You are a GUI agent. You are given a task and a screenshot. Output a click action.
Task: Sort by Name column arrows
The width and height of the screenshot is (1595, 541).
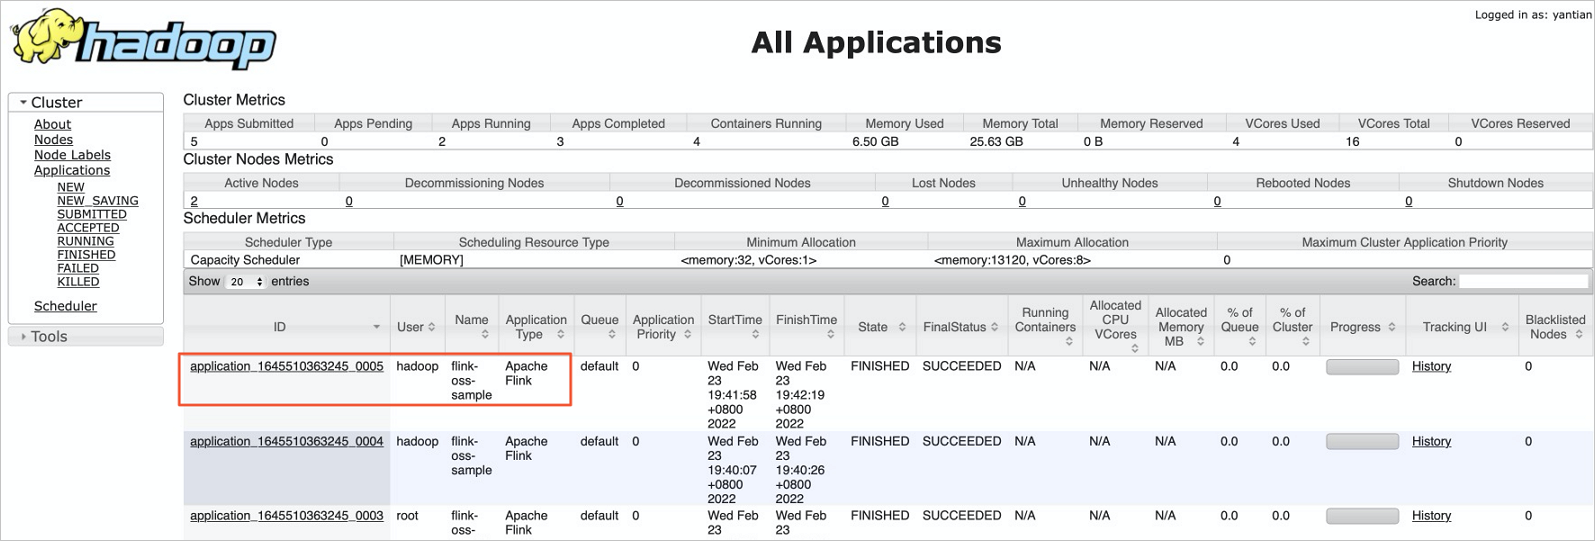pos(485,335)
